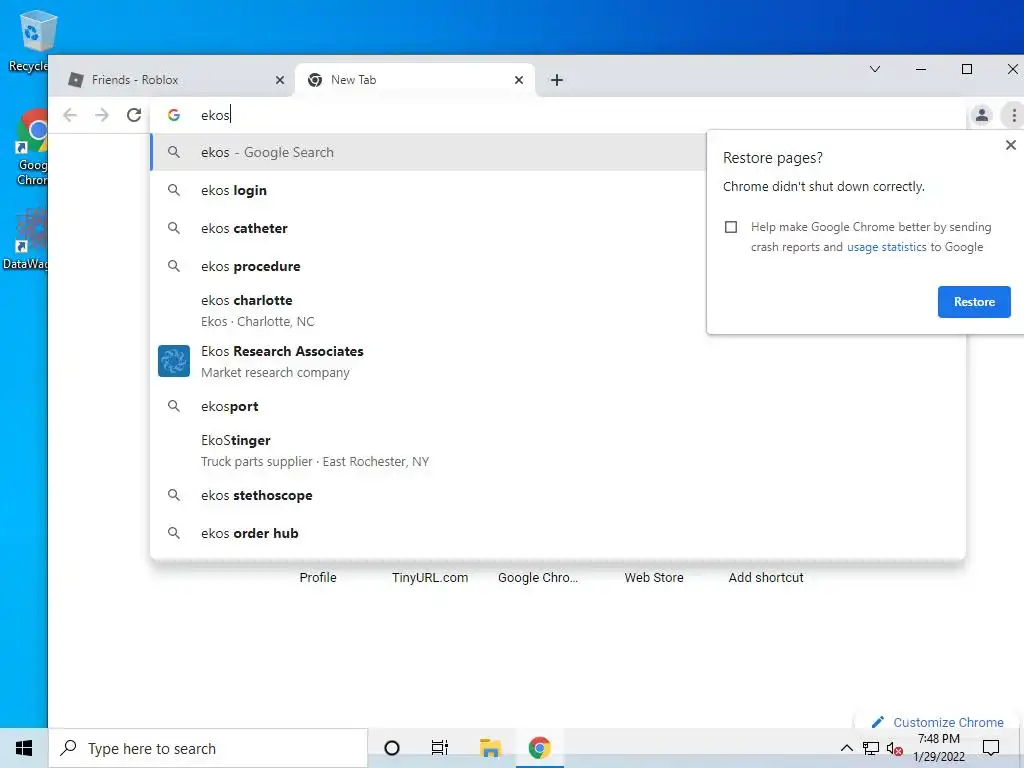Pick the 'ekos procedure' suggestion

(x=428, y=266)
